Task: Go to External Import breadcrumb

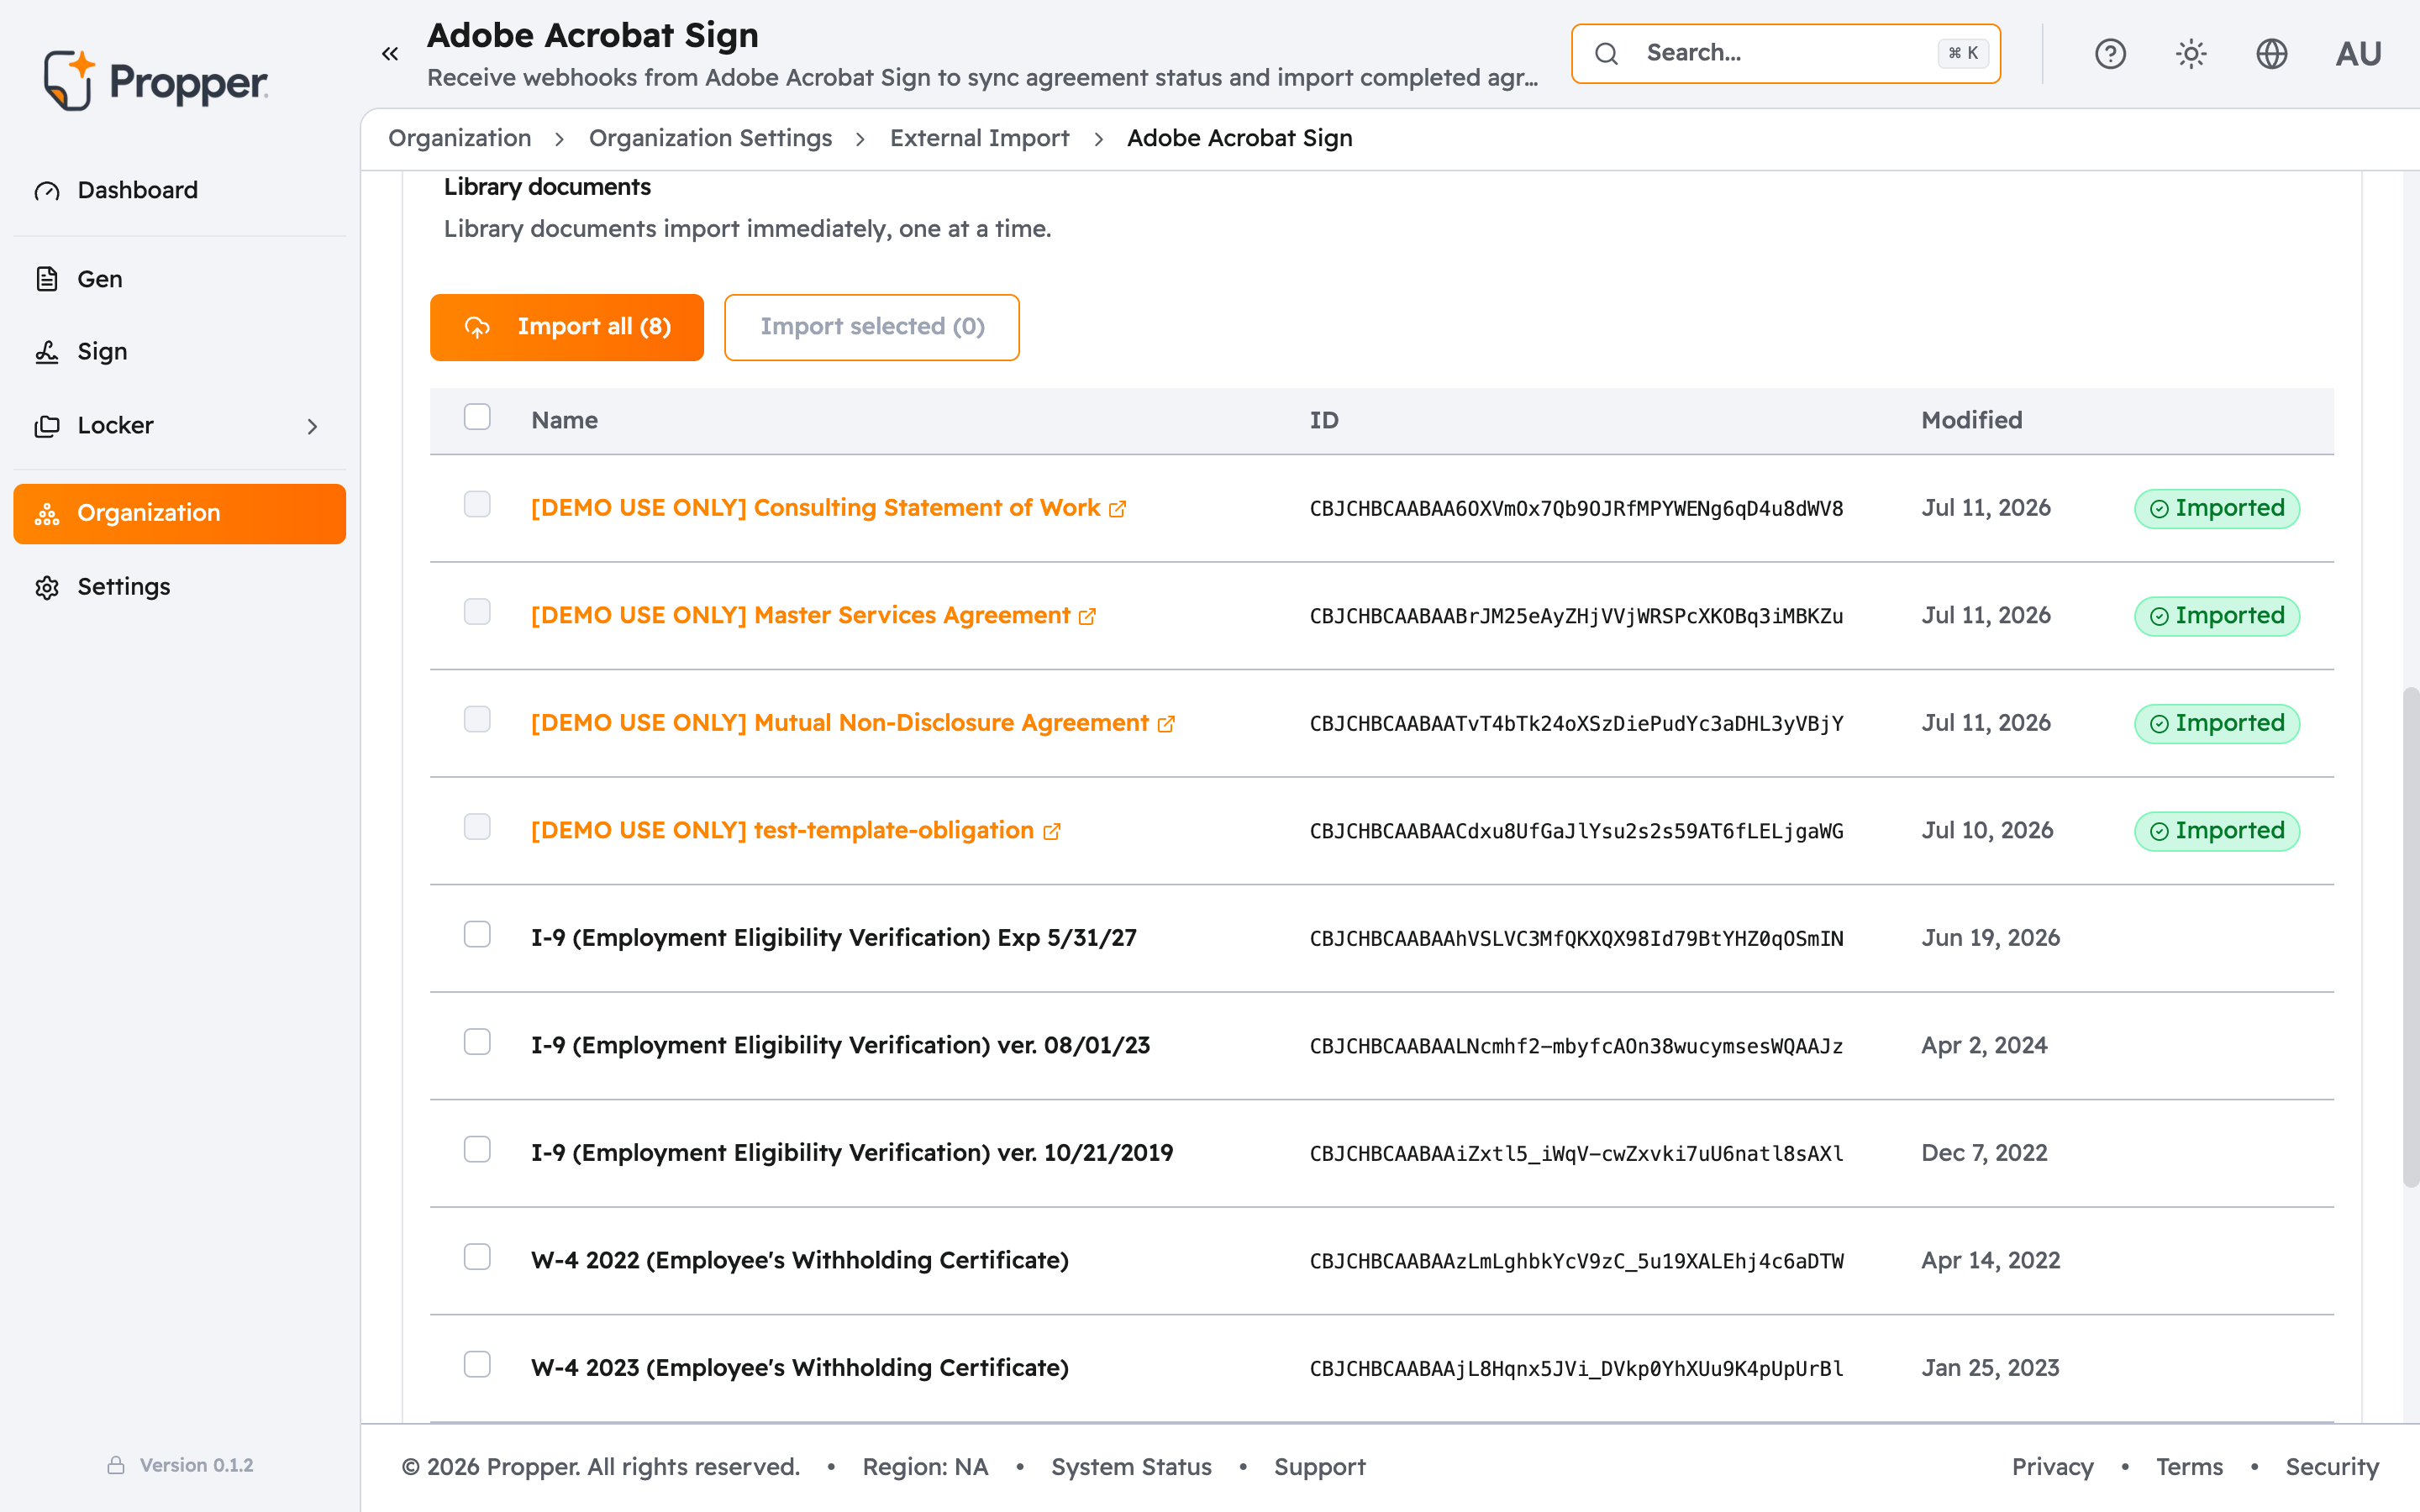Action: (979, 138)
